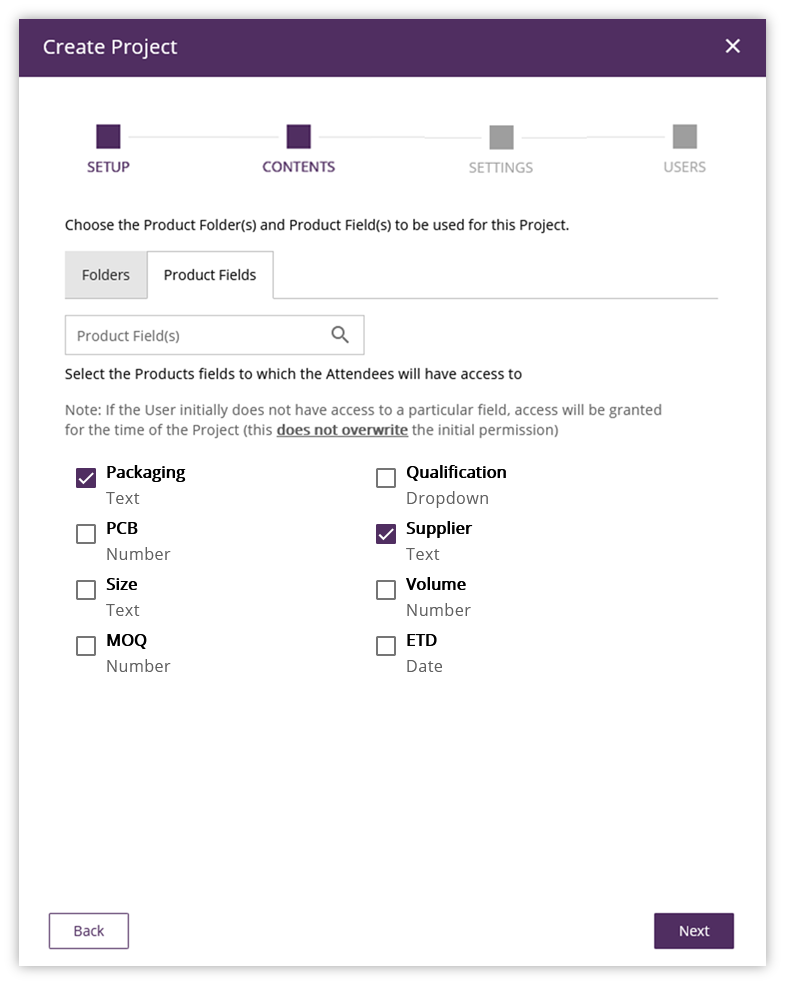785x985 pixels.
Task: Tick the Size text field checkbox
Action: [86, 590]
